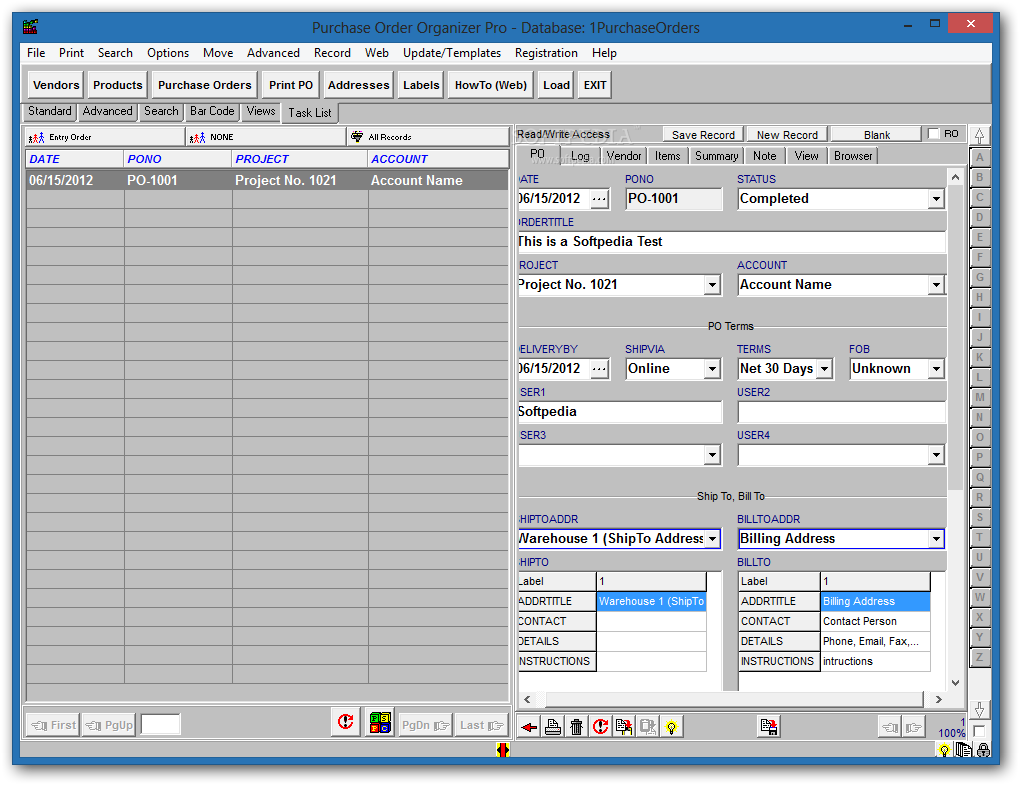Image resolution: width=1020 pixels, height=785 pixels.
Task: Switch to the Vendor tab
Action: click(x=624, y=156)
